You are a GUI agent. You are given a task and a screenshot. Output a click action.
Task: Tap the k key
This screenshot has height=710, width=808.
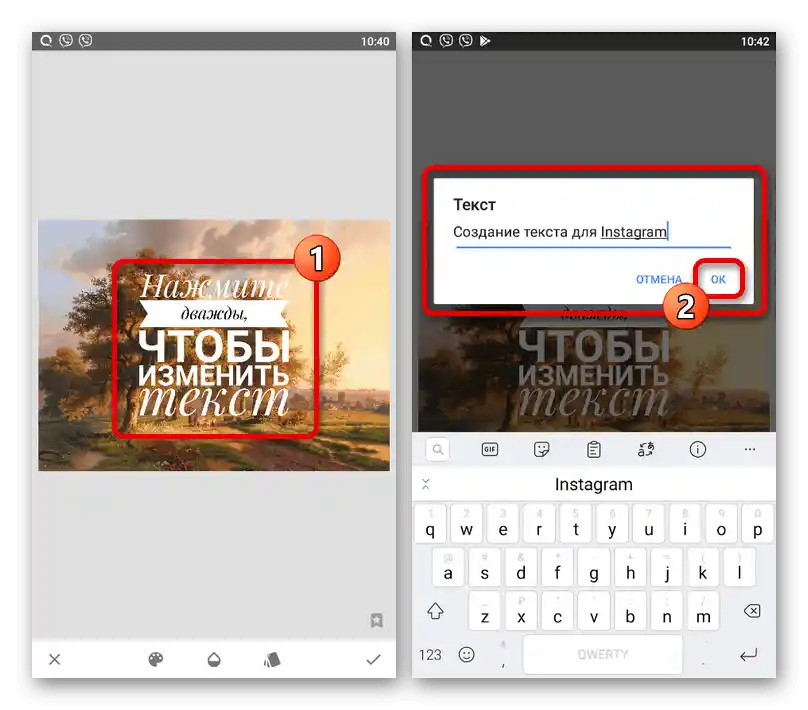coord(703,567)
